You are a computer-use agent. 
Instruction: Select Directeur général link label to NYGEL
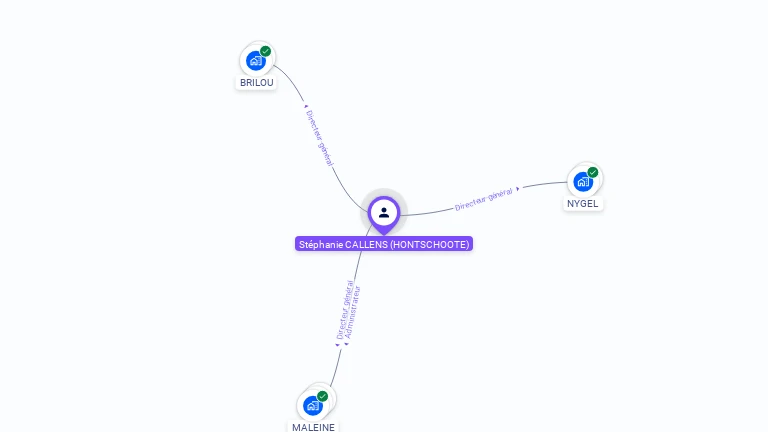(x=483, y=199)
